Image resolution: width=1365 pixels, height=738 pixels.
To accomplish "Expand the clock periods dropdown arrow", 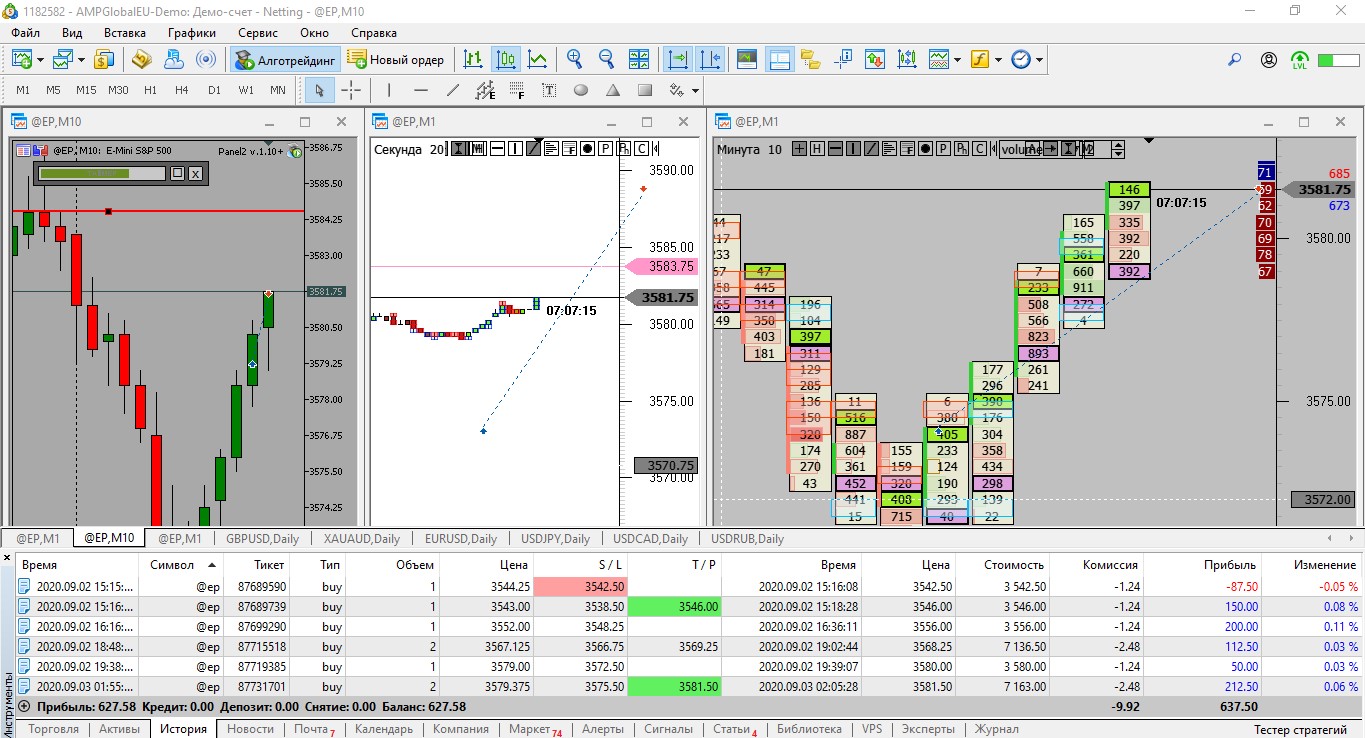I will pos(1040,60).
